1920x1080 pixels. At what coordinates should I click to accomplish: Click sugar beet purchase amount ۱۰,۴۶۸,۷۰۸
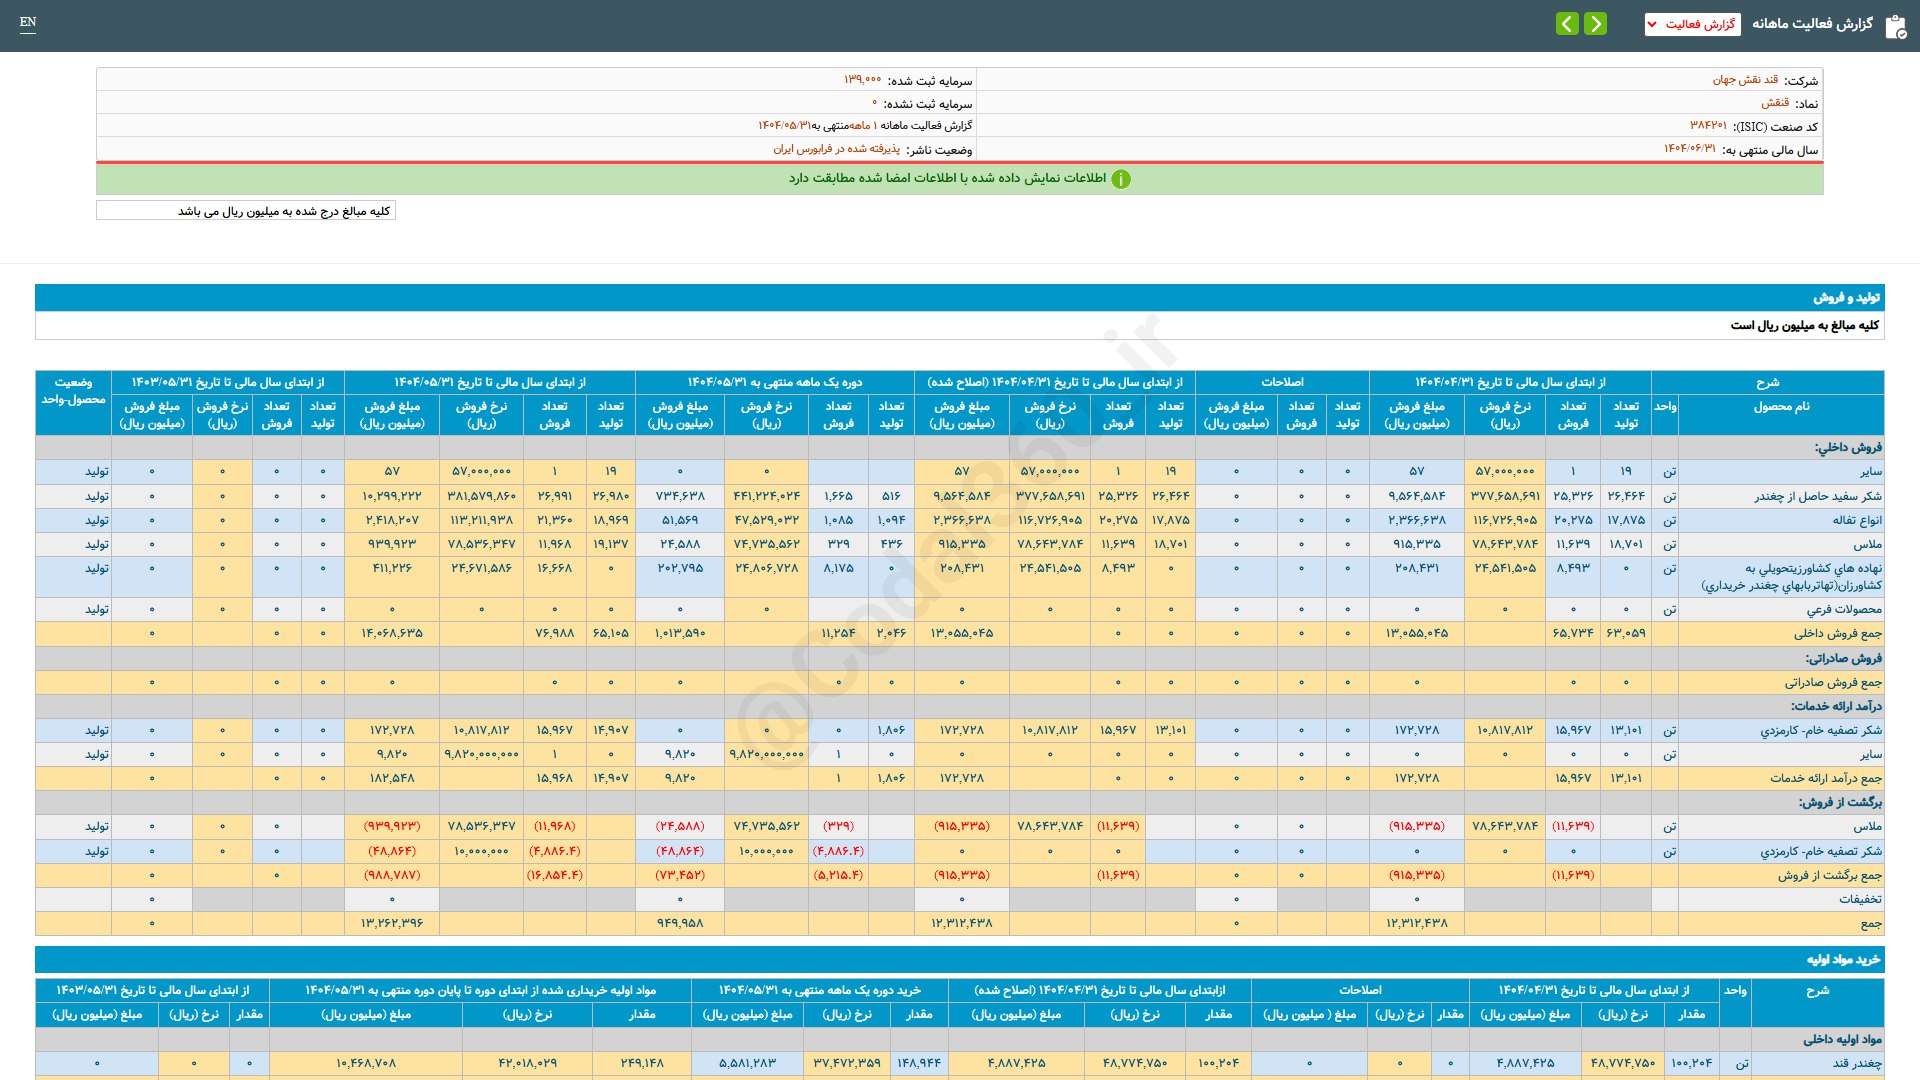pyautogui.click(x=366, y=1063)
